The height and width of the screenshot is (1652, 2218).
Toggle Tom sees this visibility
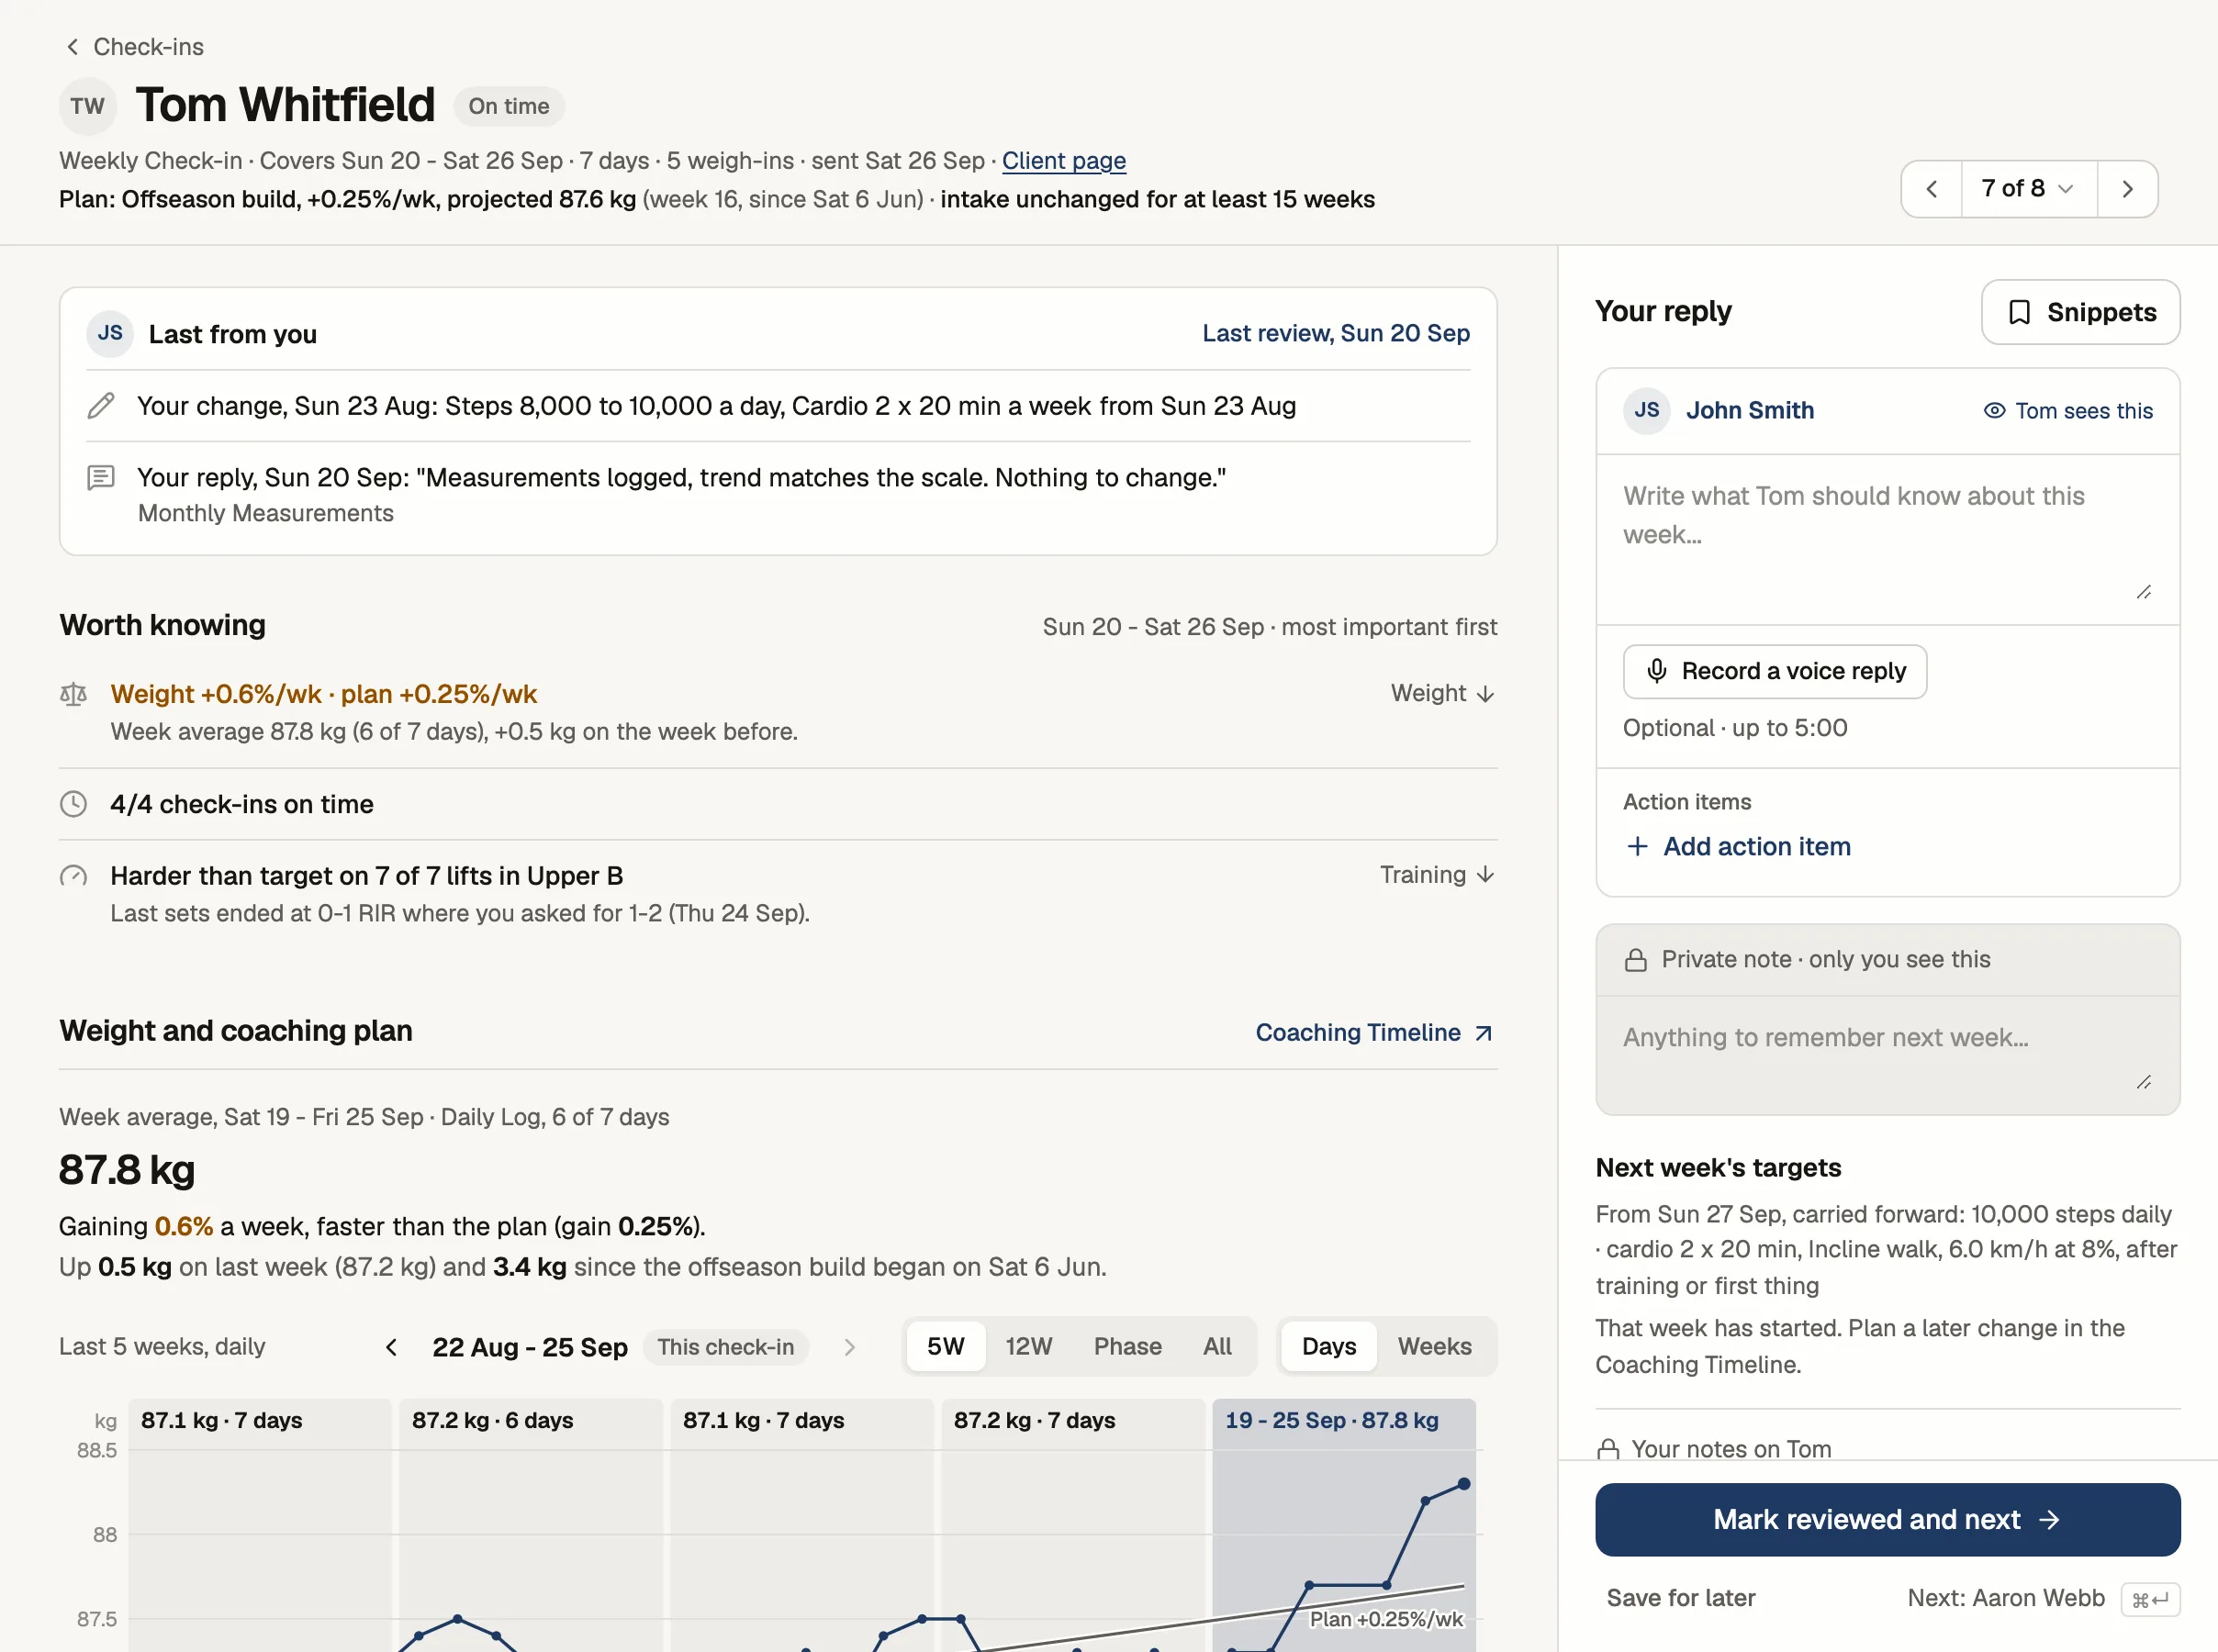[x=2067, y=411]
